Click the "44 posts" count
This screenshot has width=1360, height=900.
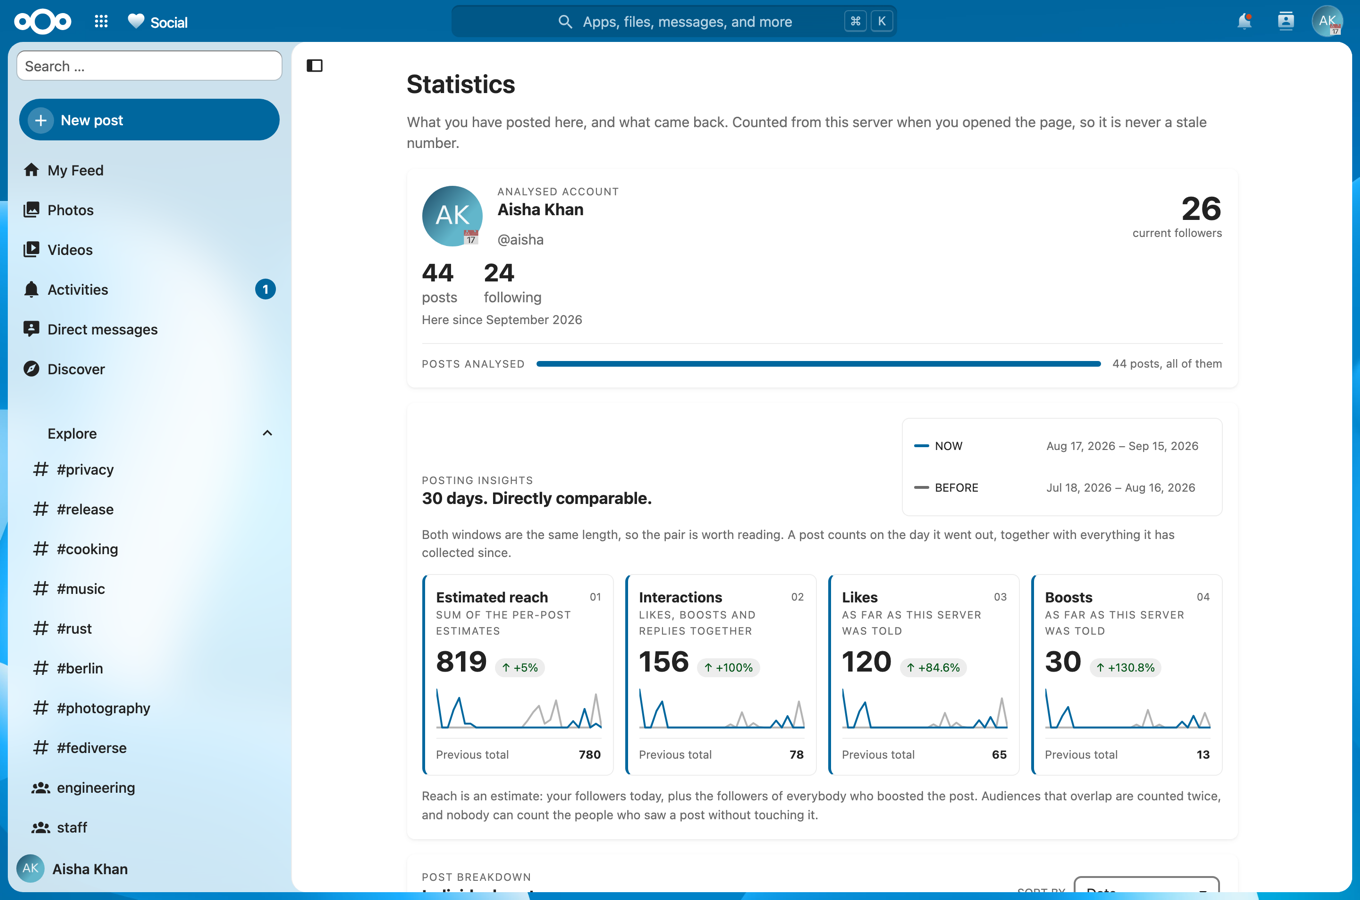(x=439, y=283)
